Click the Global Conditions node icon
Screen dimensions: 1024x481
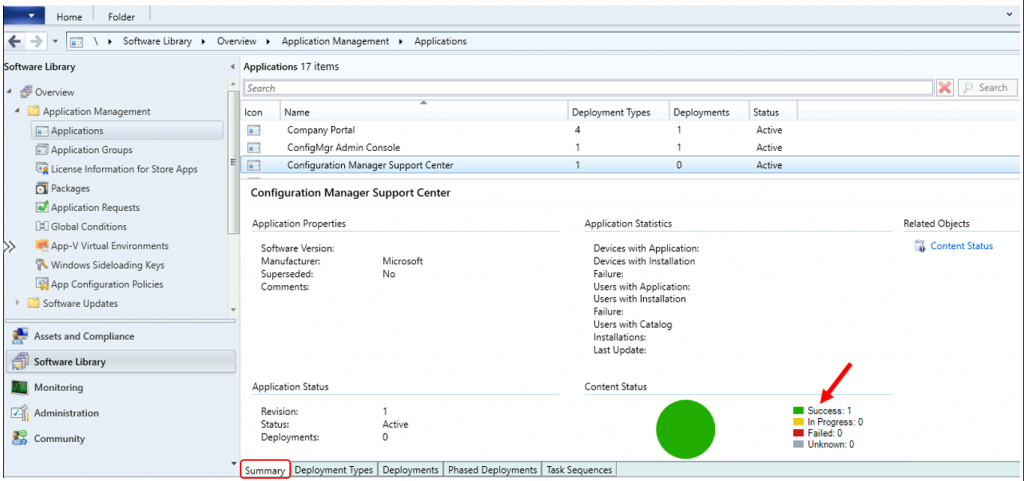(x=42, y=226)
